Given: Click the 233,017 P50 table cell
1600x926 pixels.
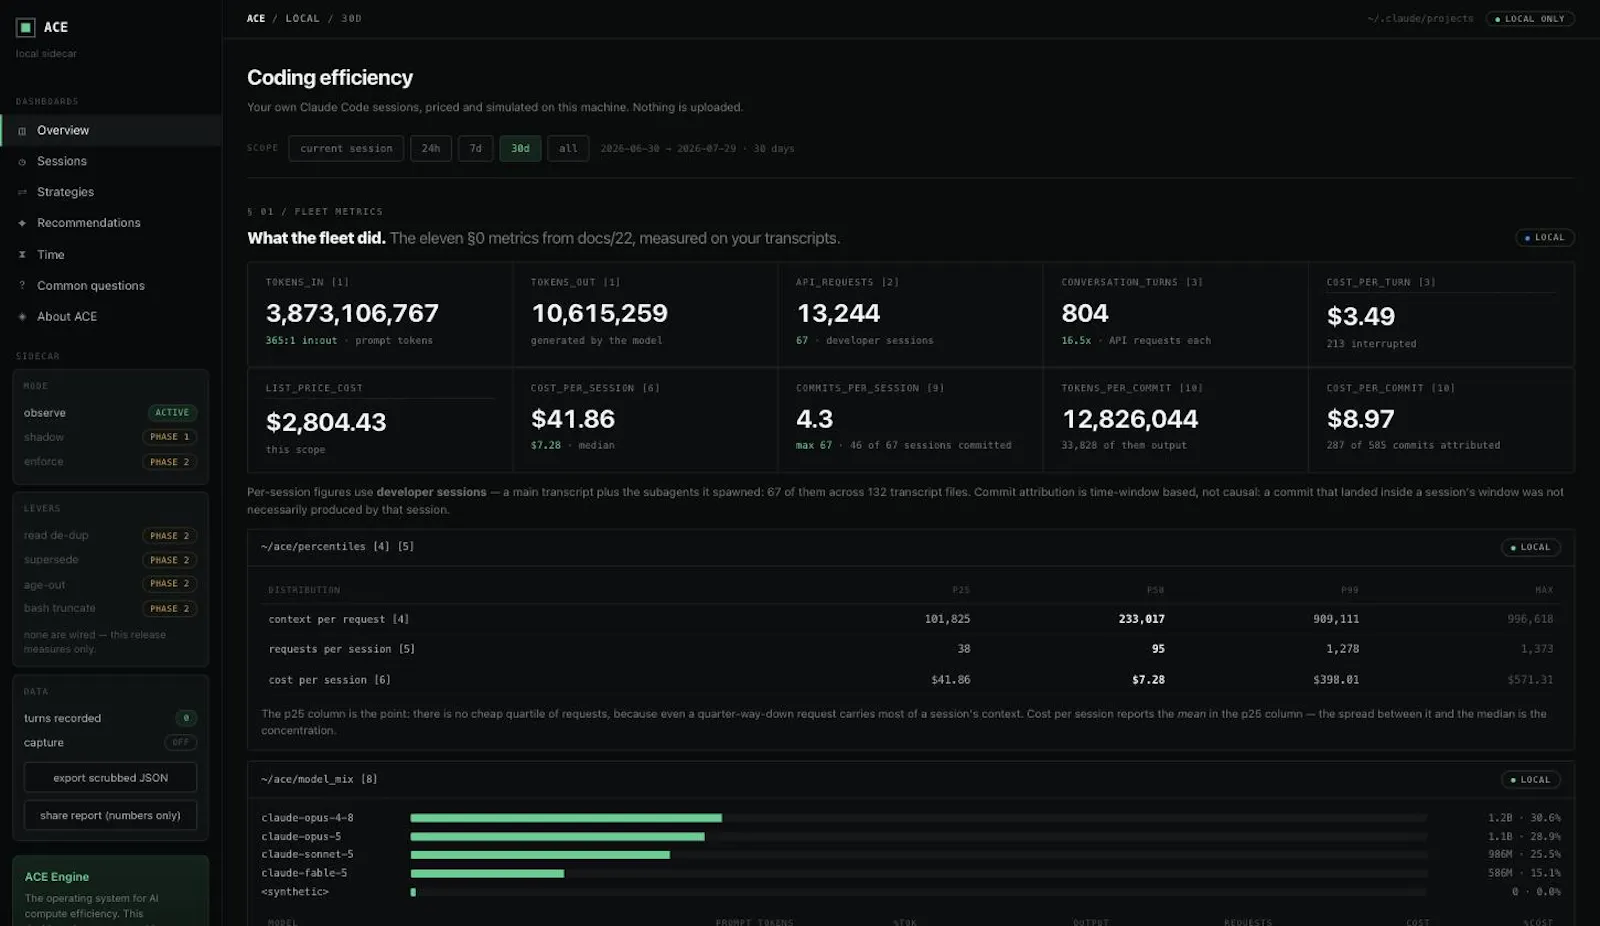Looking at the screenshot, I should click(1141, 619).
